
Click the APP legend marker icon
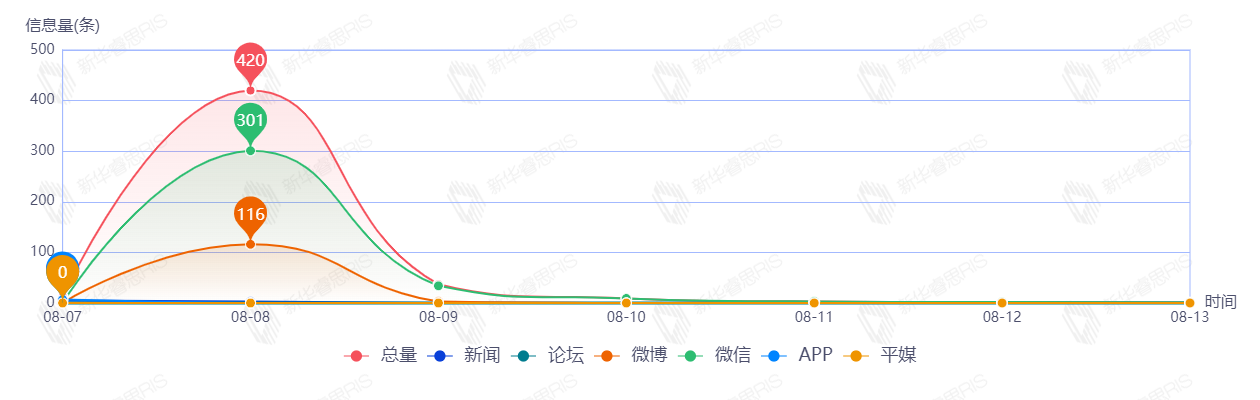tap(774, 356)
